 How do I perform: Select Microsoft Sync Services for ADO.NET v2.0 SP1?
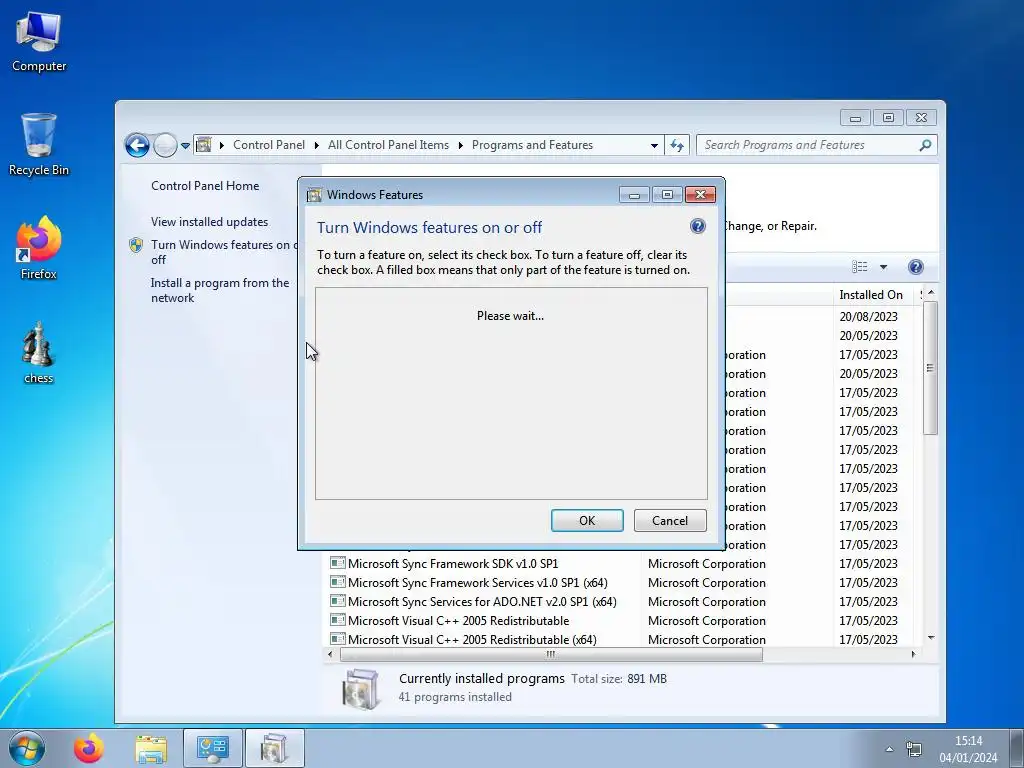[x=482, y=601]
